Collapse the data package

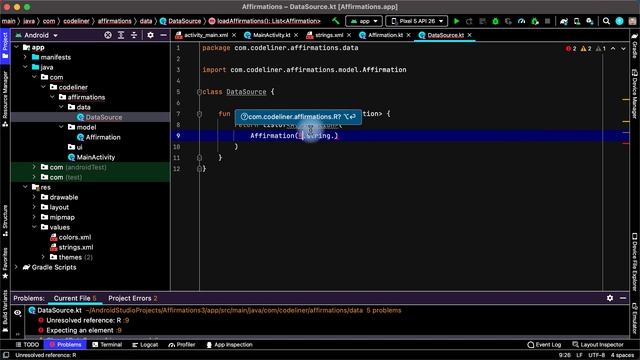pyautogui.click(x=61, y=107)
